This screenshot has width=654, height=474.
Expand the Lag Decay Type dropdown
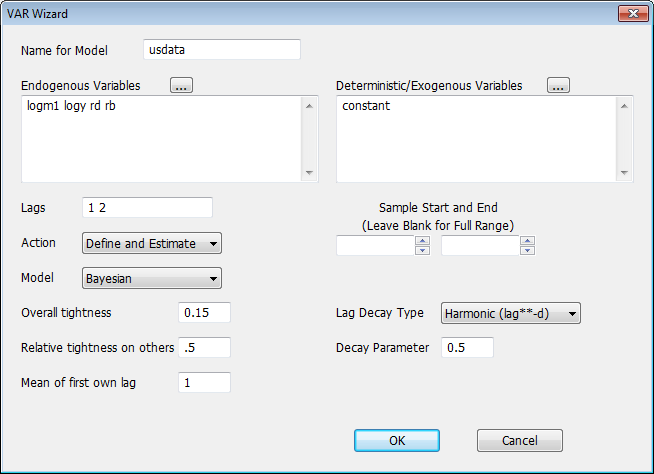tap(511, 314)
